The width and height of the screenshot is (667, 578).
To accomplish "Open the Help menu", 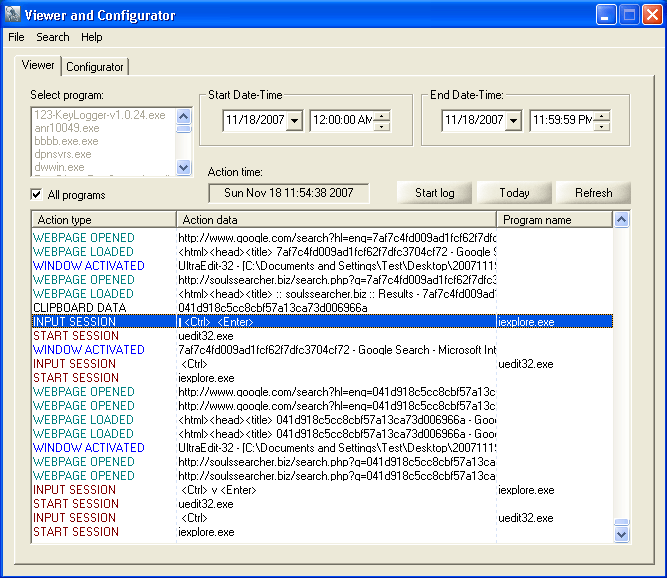I will [92, 37].
